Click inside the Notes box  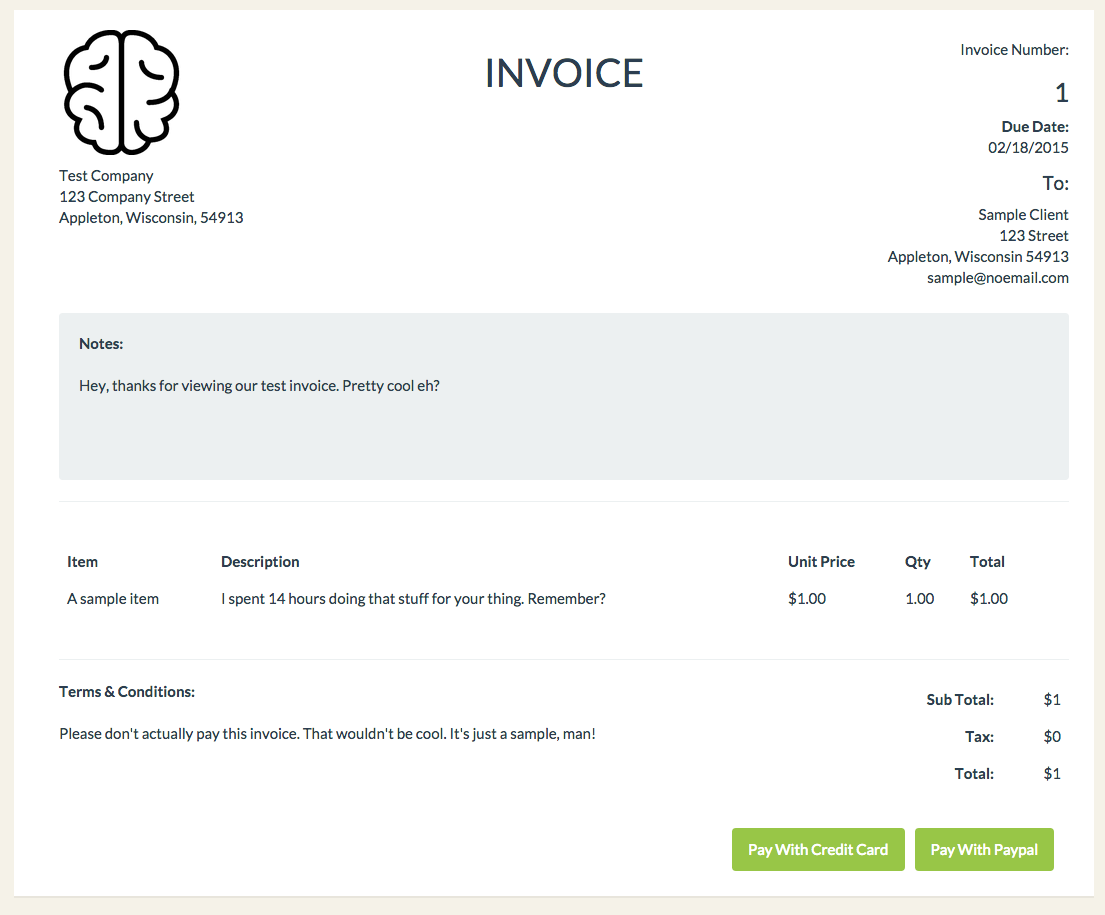563,396
